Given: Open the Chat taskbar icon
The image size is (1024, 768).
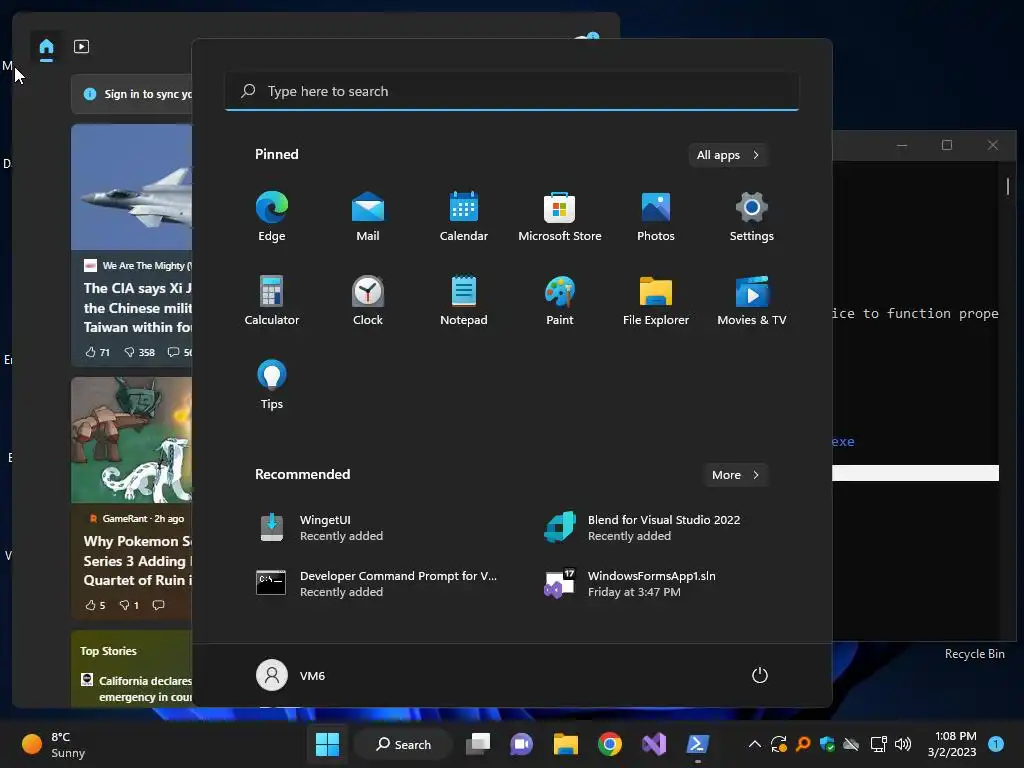Looking at the screenshot, I should pos(522,744).
